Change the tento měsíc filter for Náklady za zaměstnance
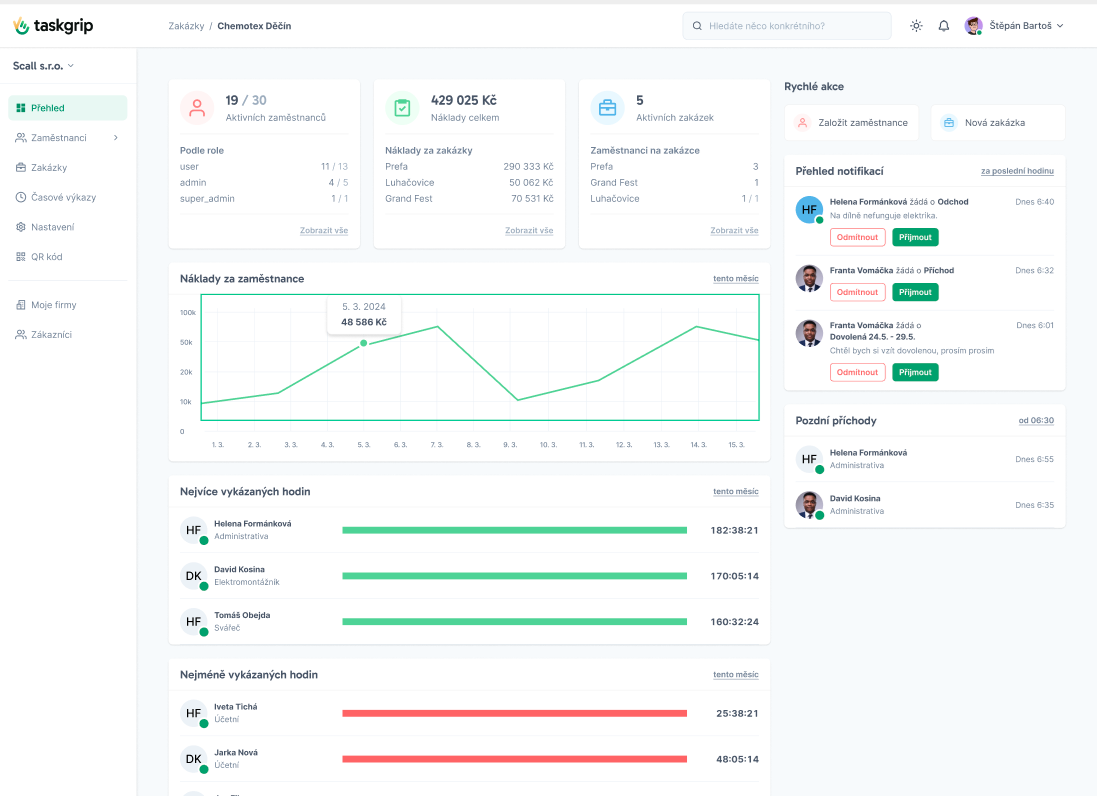This screenshot has height=796, width=1097. click(735, 278)
